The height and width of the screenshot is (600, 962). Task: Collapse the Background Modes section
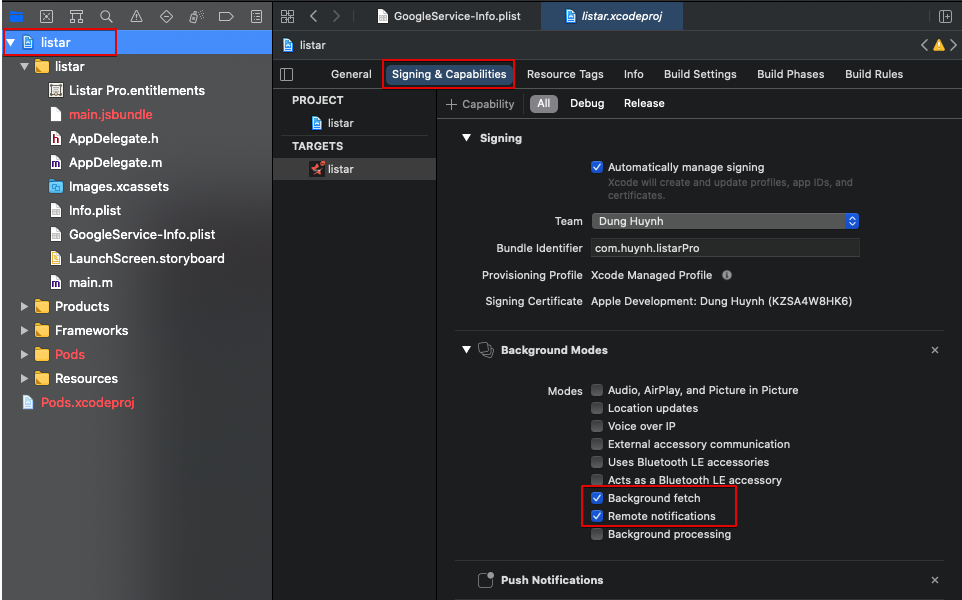coord(466,350)
